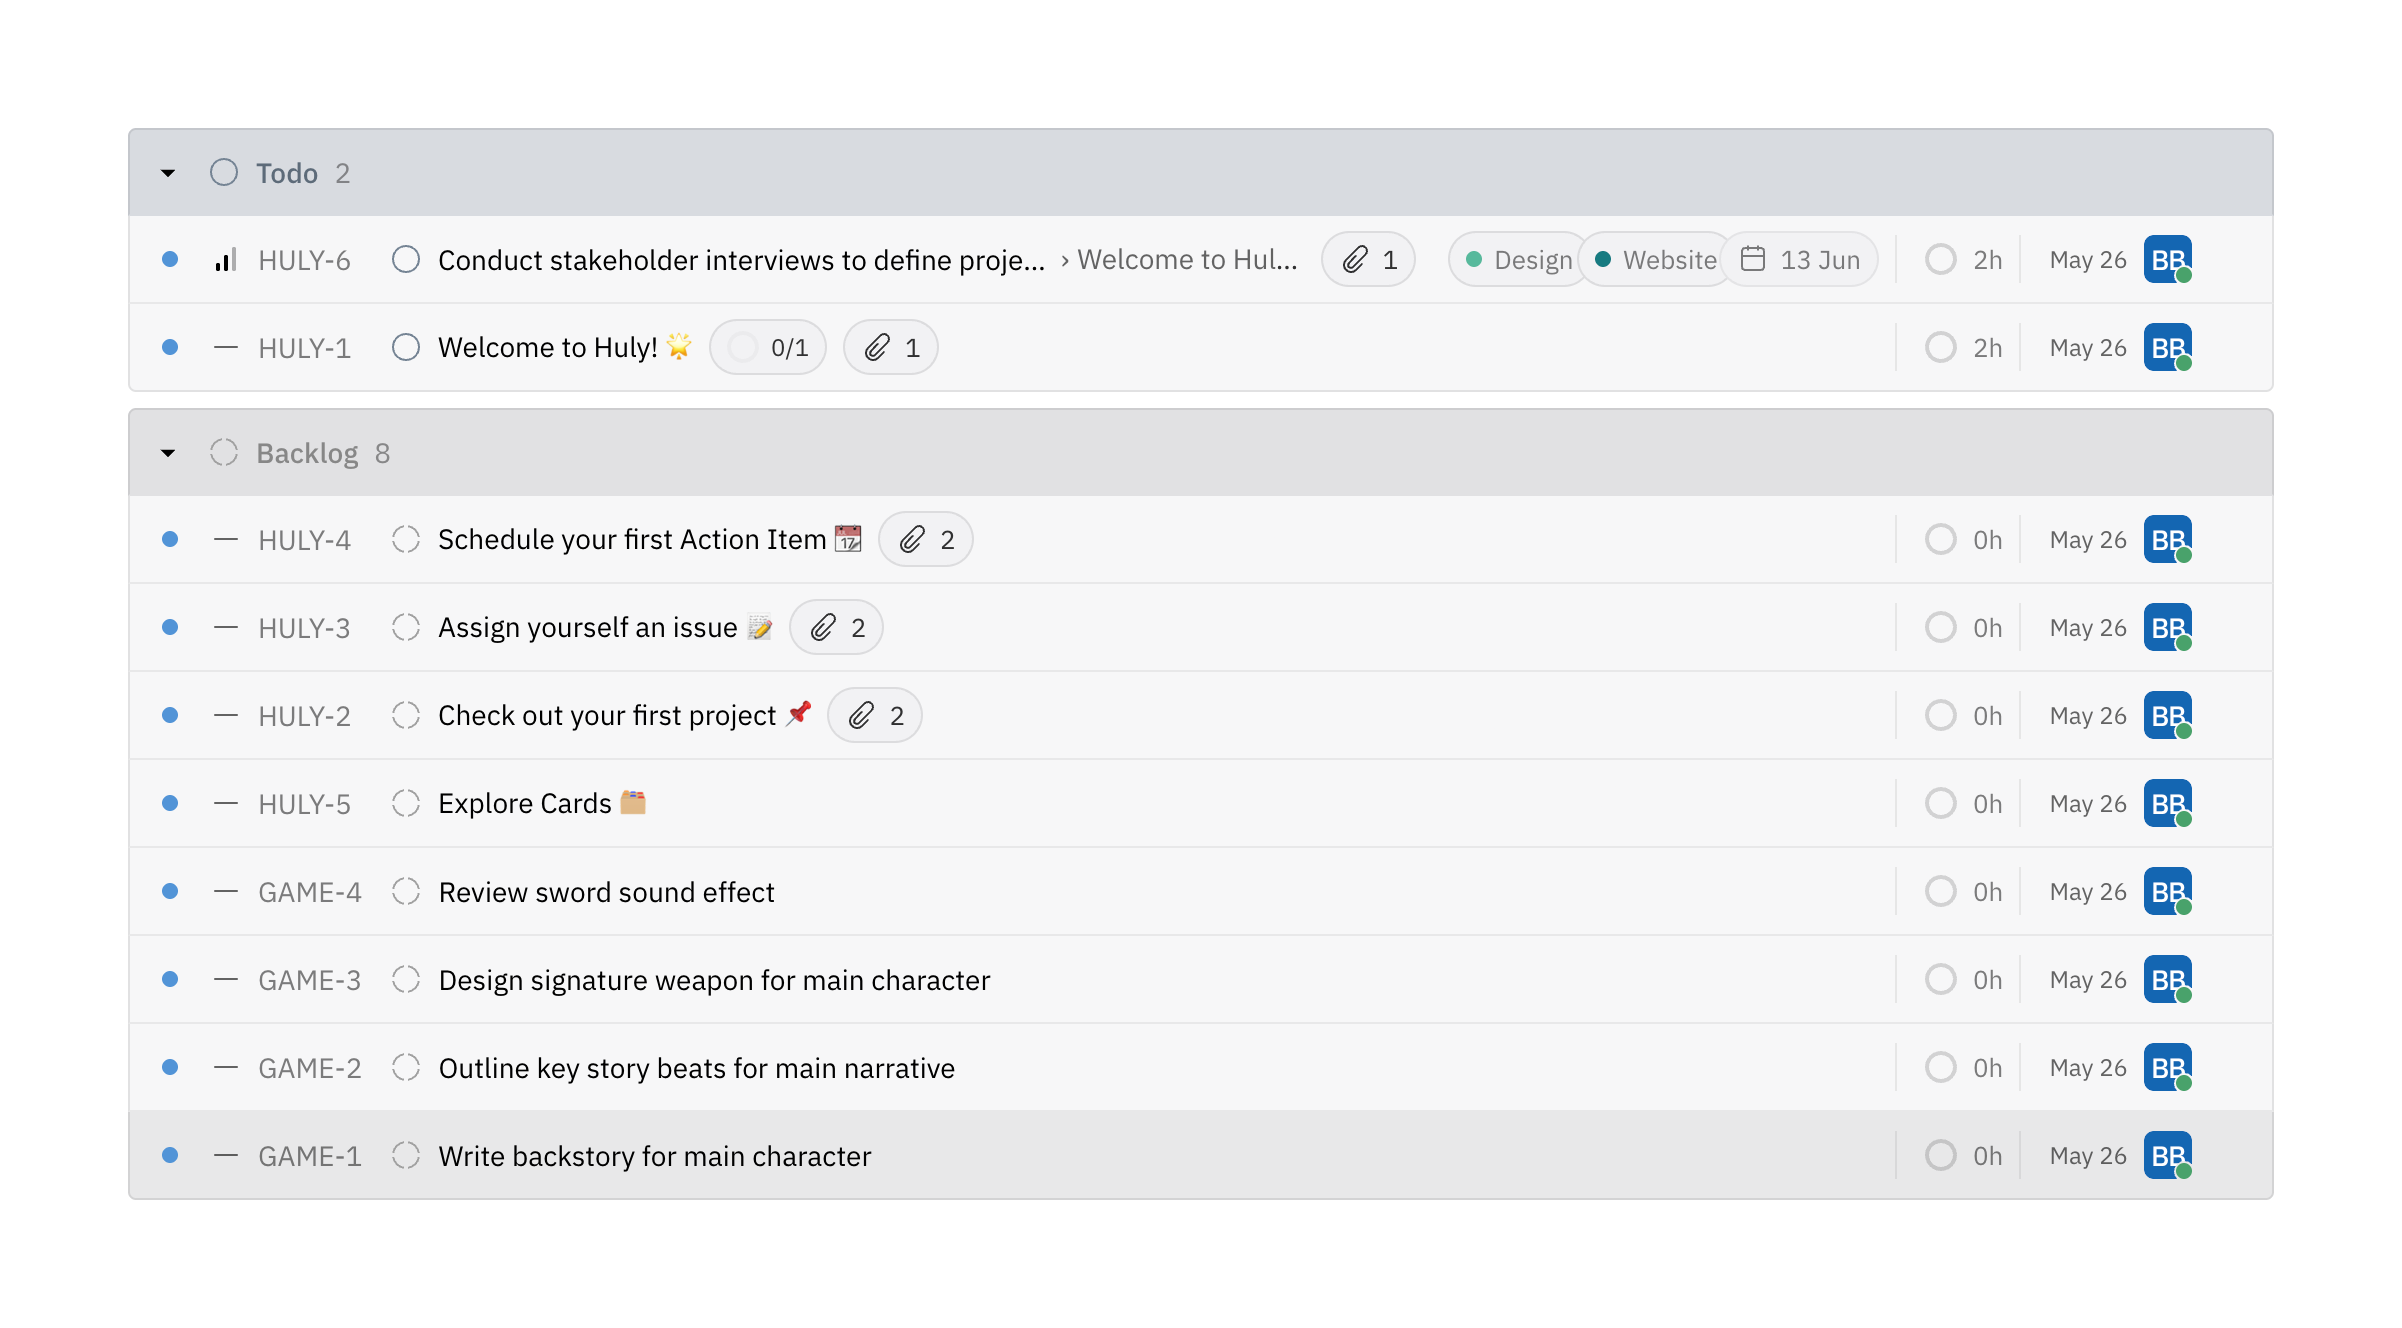Open issue Review sword sound effect
The image size is (2402, 1328).
pyautogui.click(x=606, y=891)
